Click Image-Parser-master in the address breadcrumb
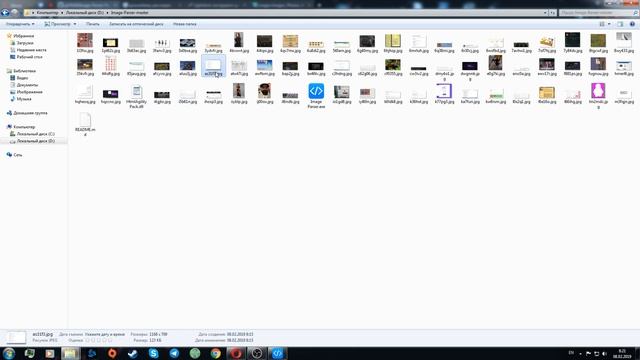The image size is (640, 360). pyautogui.click(x=129, y=13)
